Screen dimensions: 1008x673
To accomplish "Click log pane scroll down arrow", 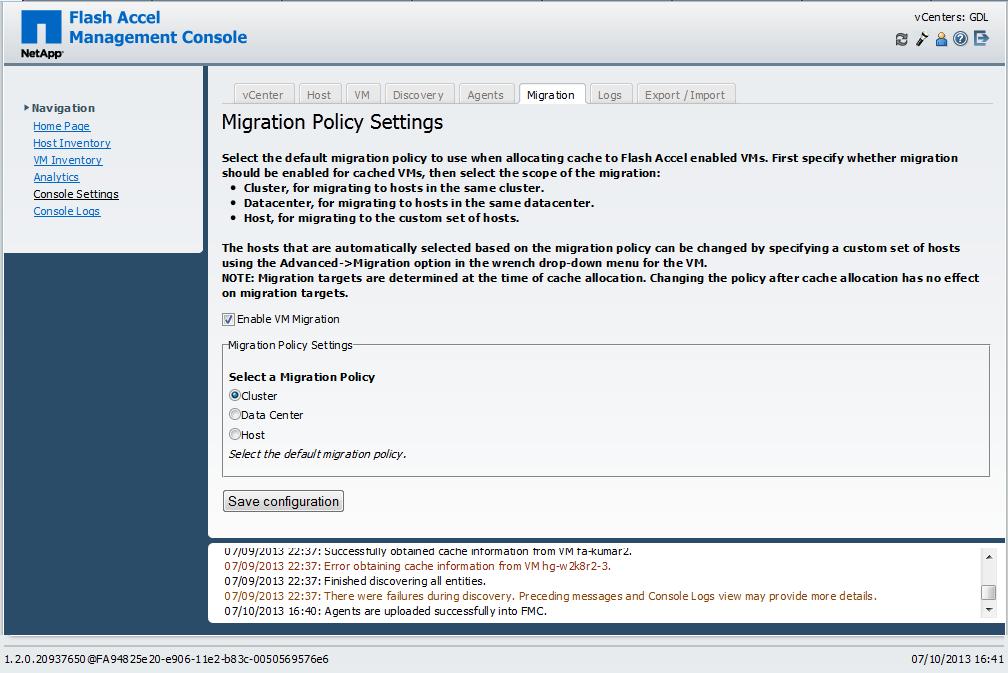I will (x=989, y=609).
